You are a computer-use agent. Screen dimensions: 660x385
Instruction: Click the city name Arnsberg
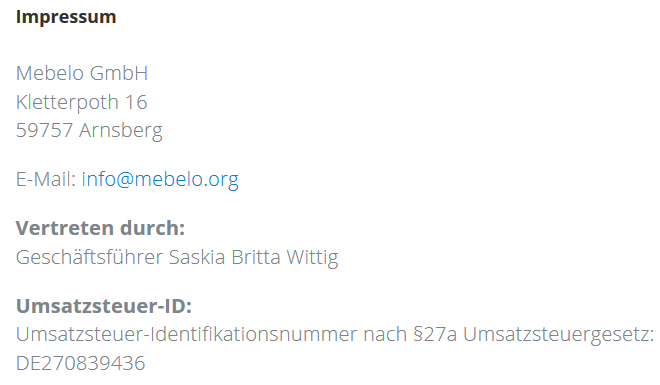click(121, 131)
